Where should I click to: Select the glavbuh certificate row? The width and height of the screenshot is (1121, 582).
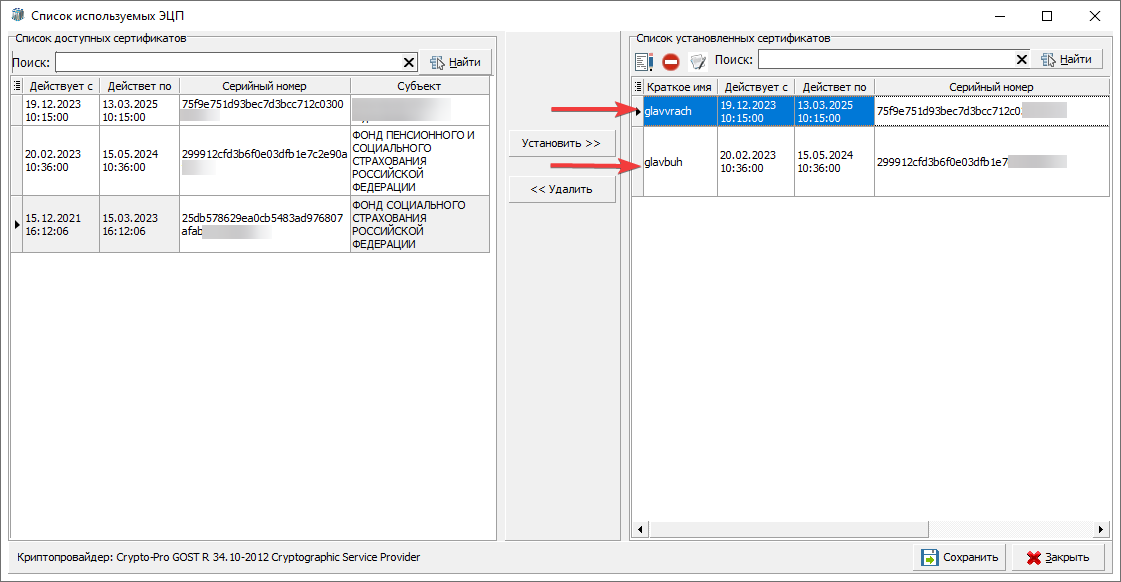(679, 161)
